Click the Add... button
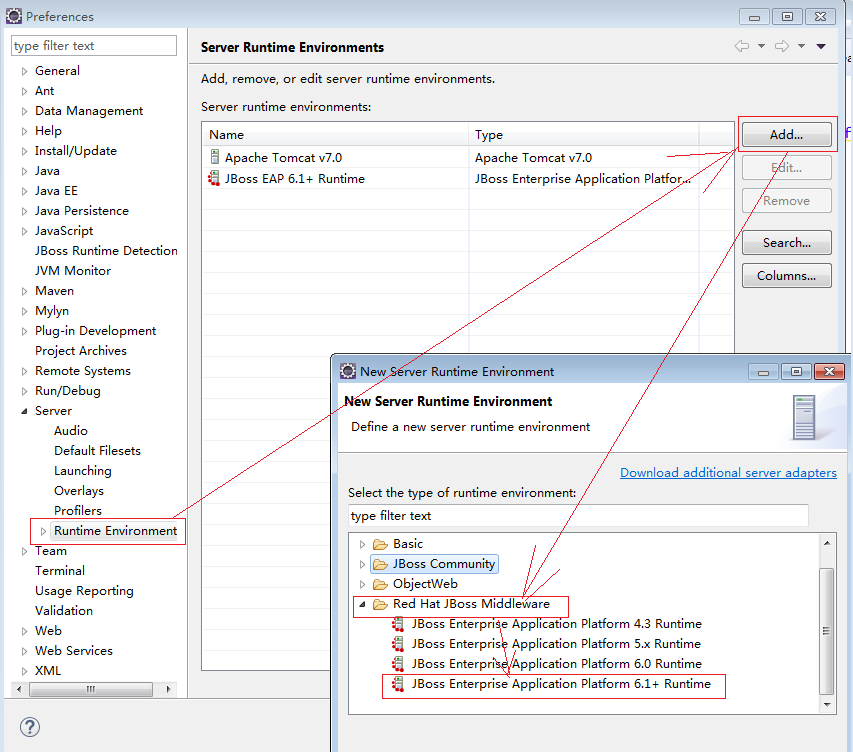The image size is (853, 752). tap(787, 134)
